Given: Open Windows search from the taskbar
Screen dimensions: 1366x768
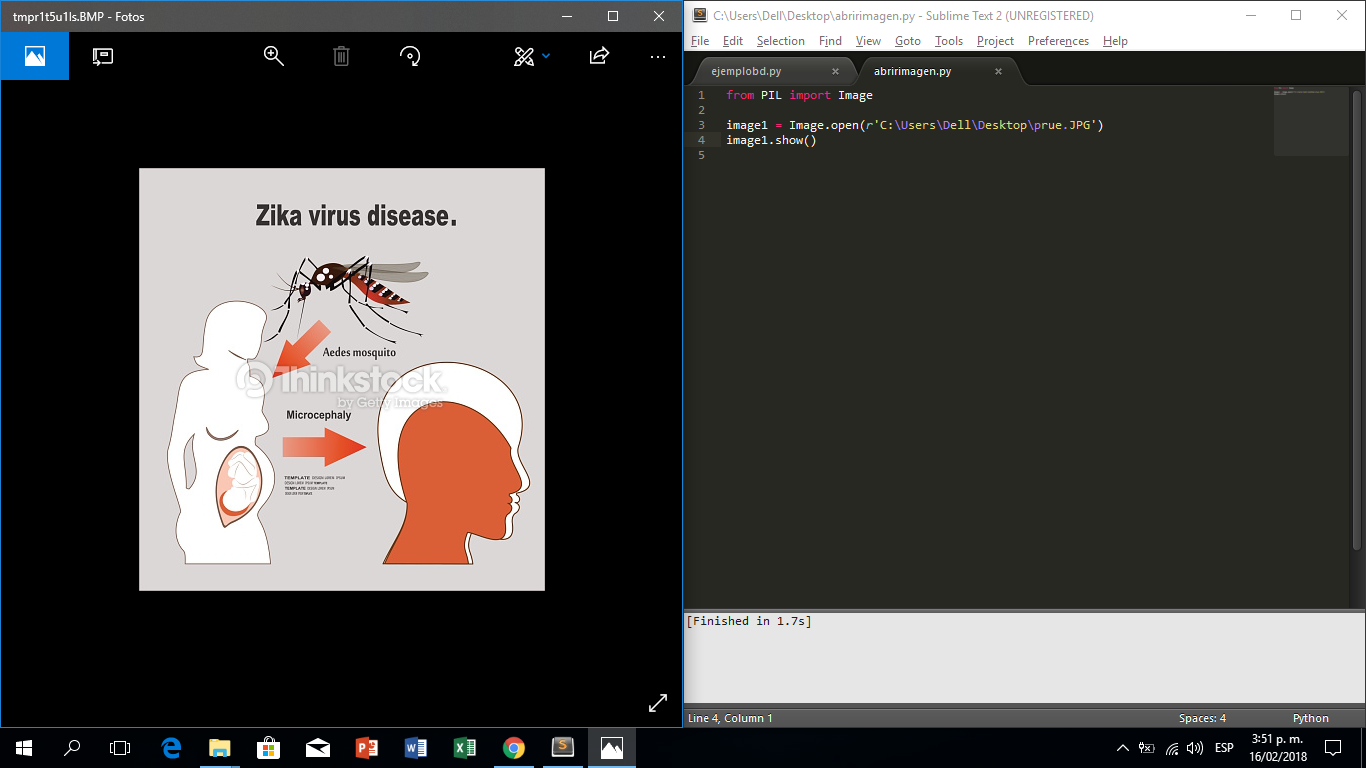Looking at the screenshot, I should (72, 747).
